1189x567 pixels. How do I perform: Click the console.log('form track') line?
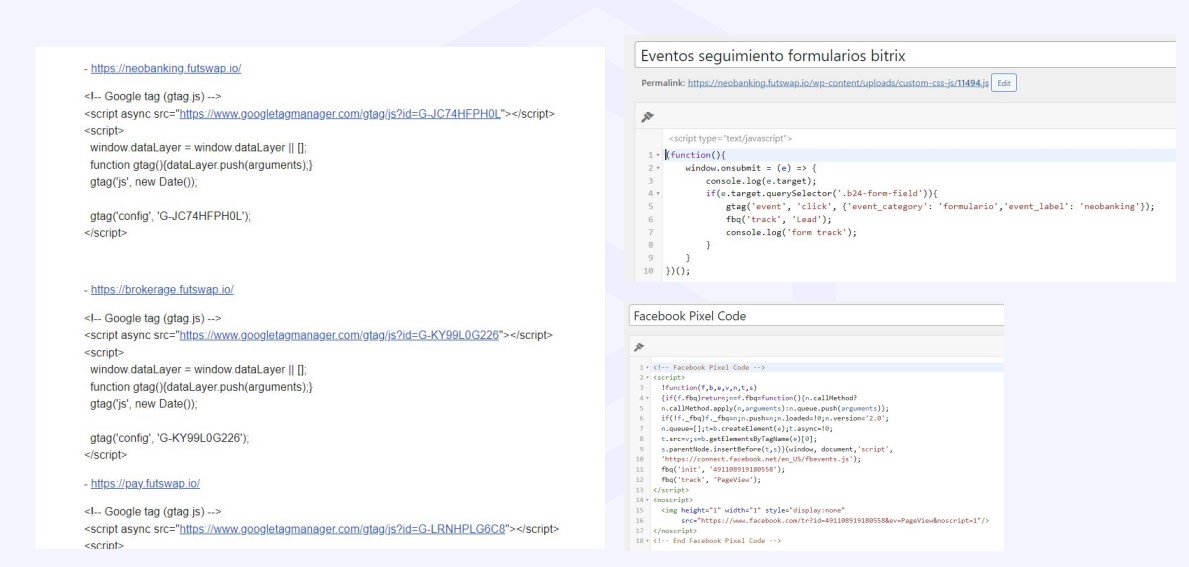(x=791, y=232)
